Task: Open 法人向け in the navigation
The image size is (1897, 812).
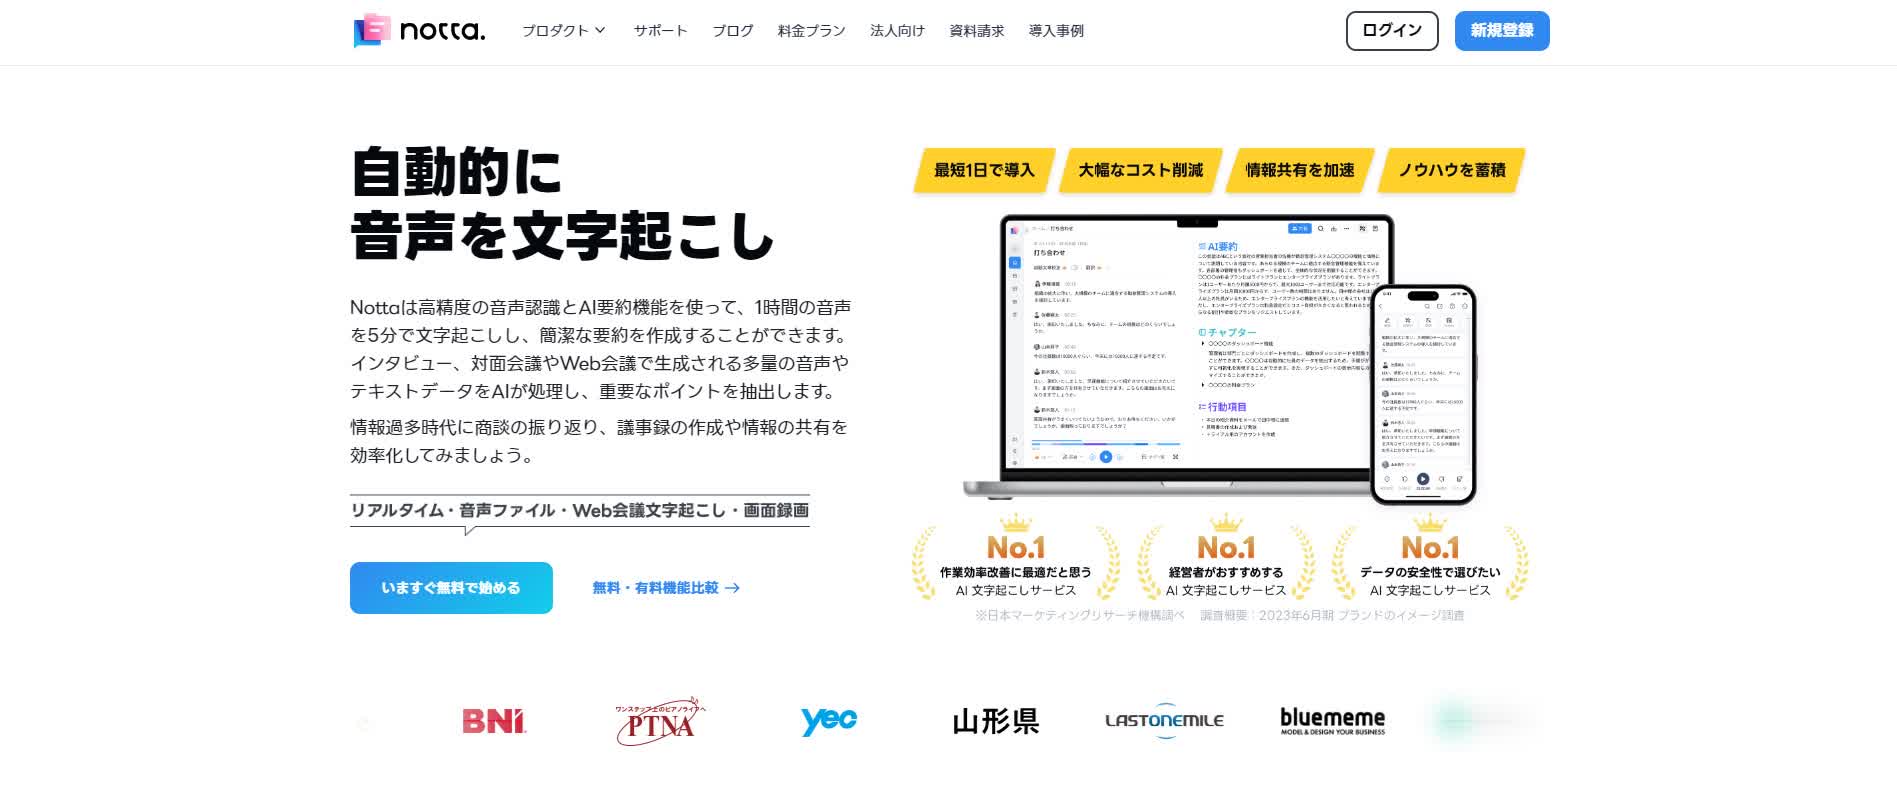Action: coord(897,31)
